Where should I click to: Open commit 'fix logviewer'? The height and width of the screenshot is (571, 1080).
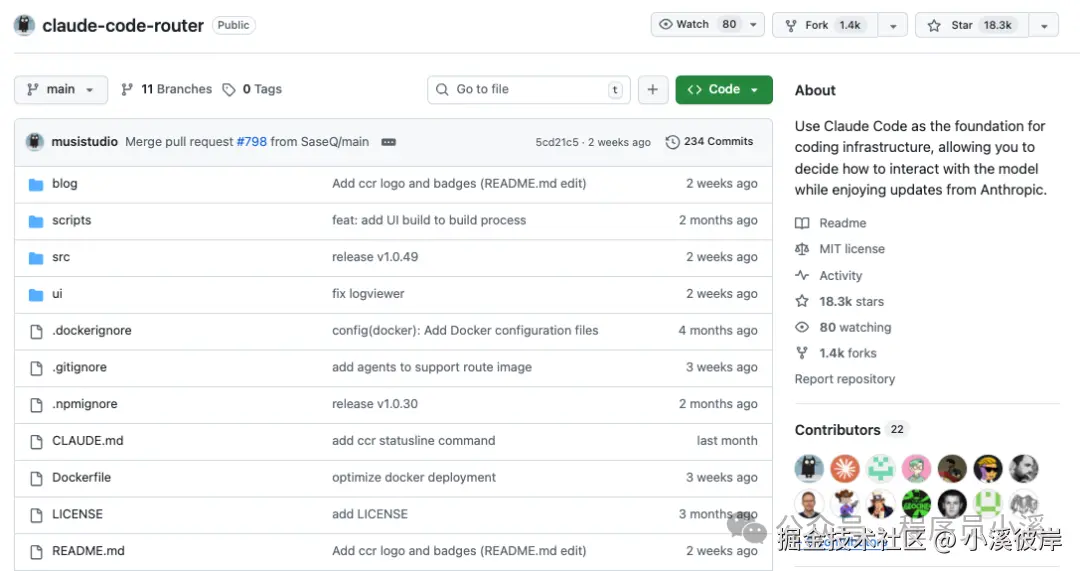(368, 293)
